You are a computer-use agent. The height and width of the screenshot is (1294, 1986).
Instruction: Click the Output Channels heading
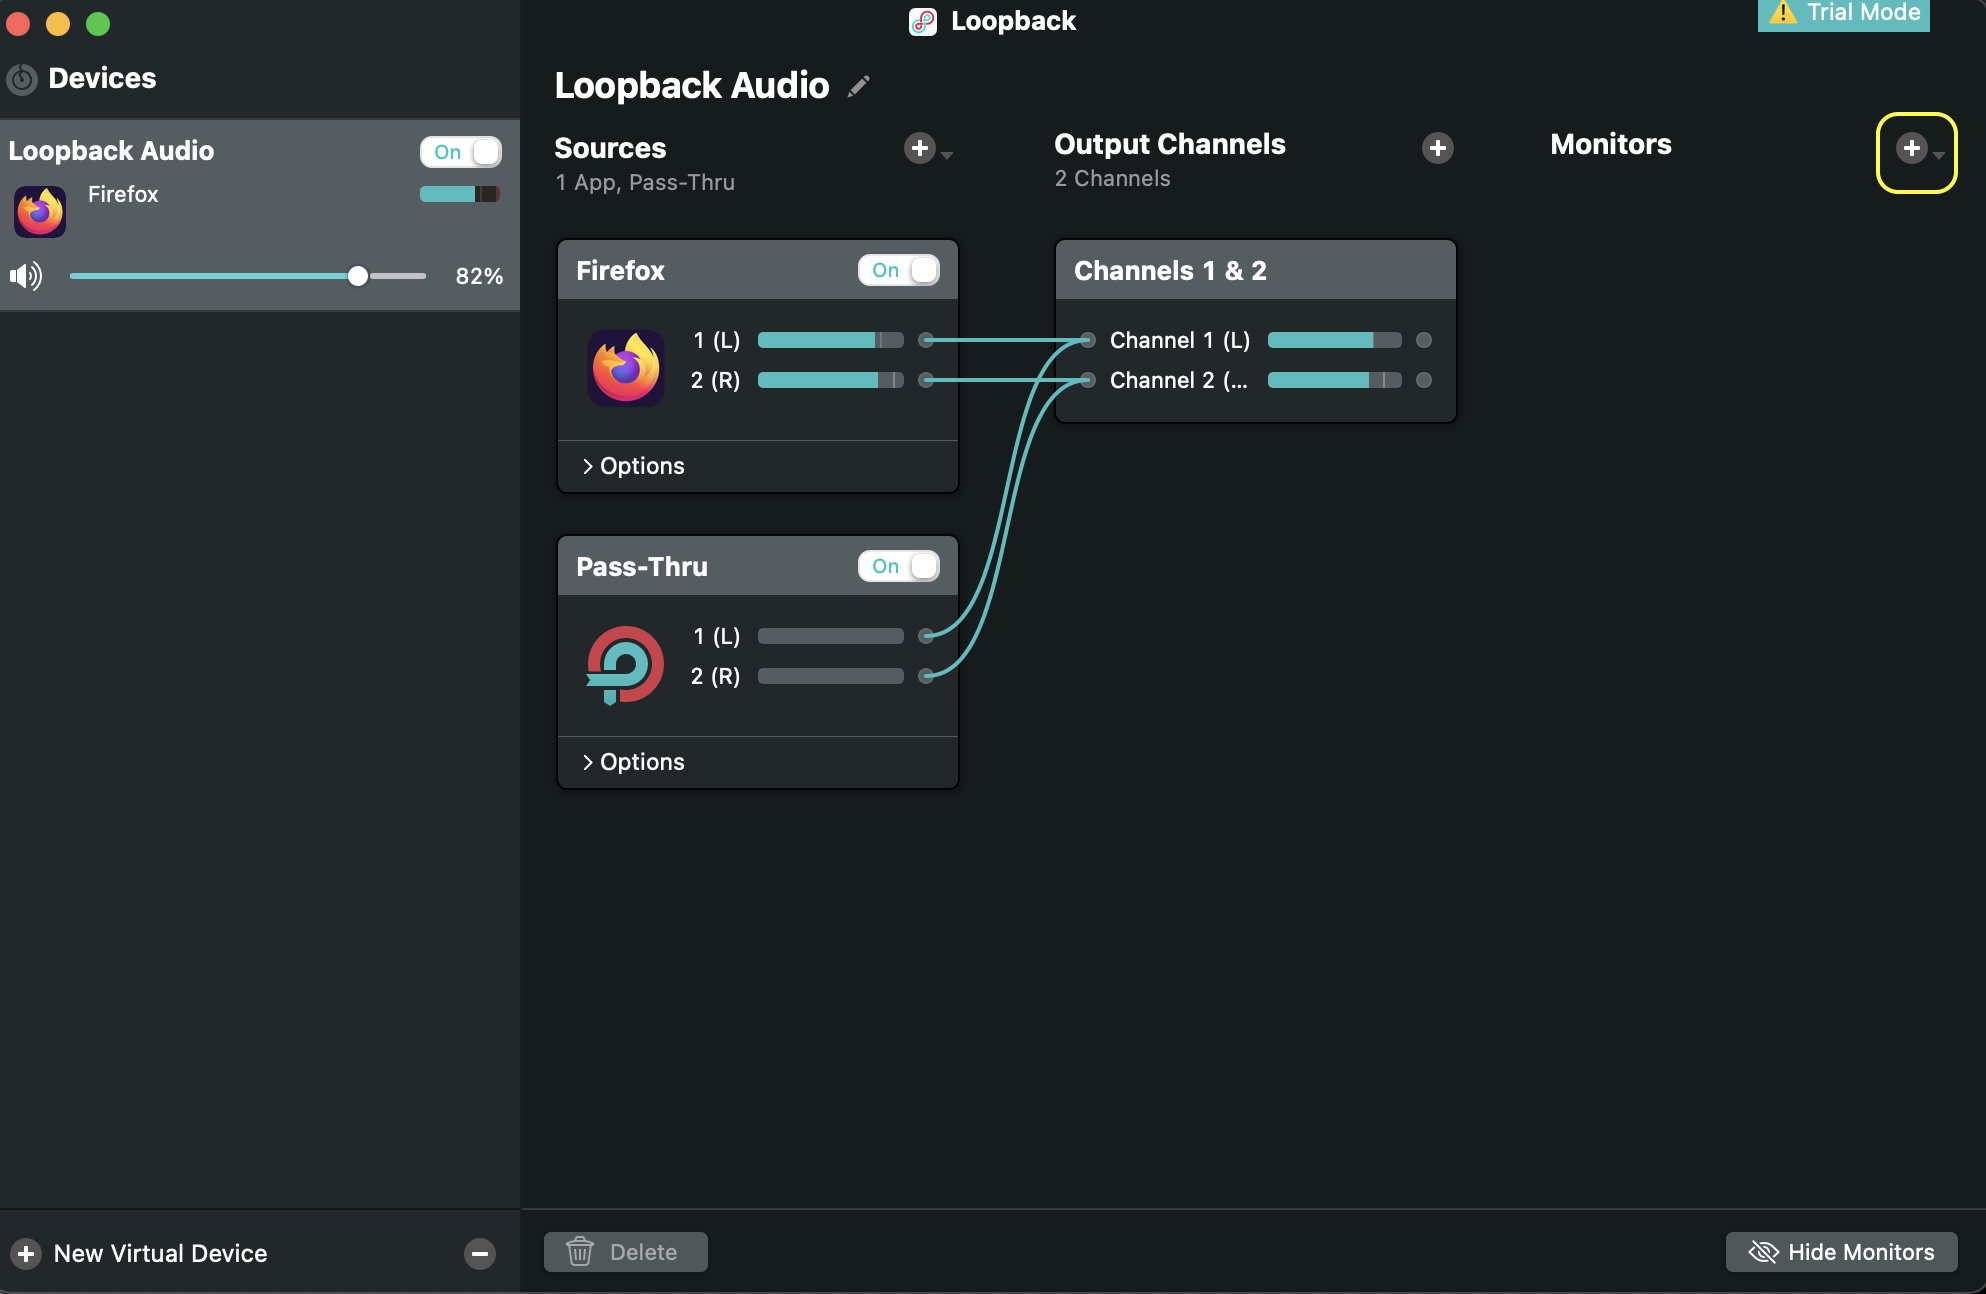[x=1169, y=144]
